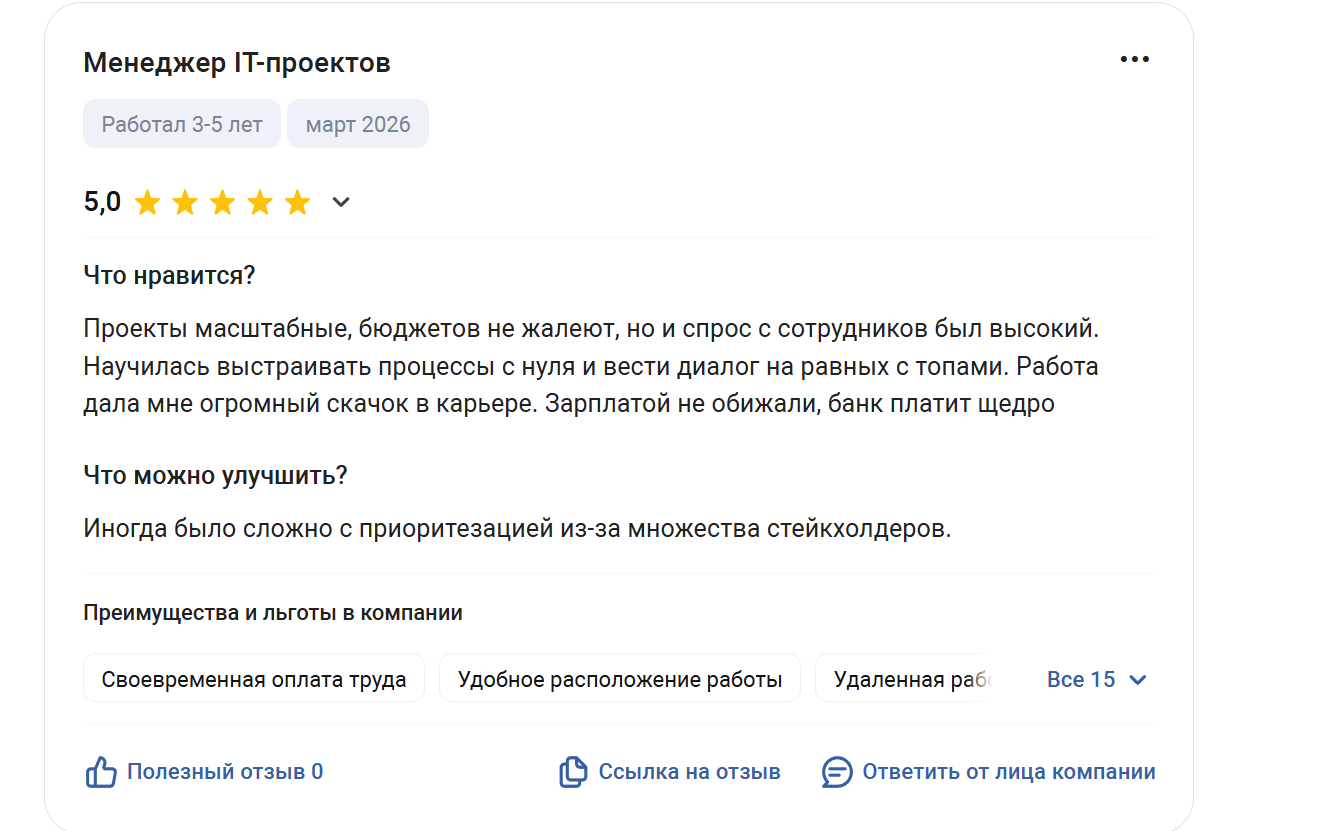Click the first rating star

click(x=147, y=203)
